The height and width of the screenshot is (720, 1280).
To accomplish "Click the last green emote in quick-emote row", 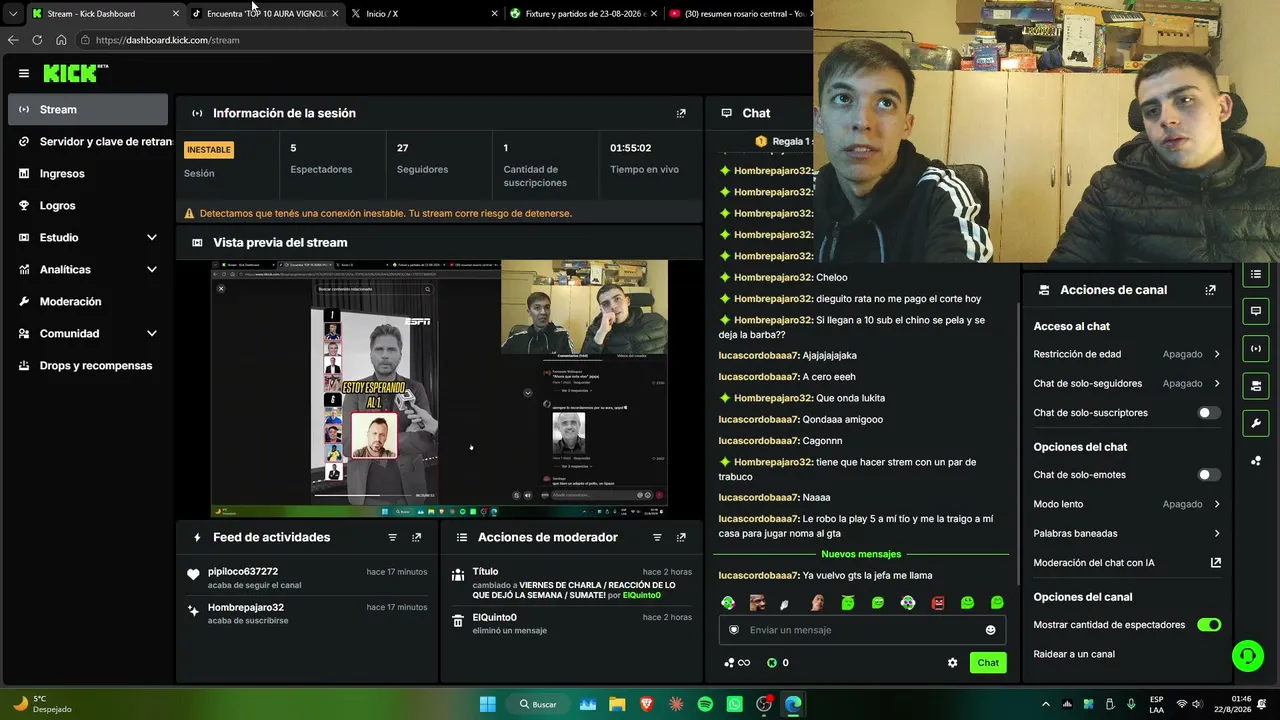I will [x=997, y=603].
